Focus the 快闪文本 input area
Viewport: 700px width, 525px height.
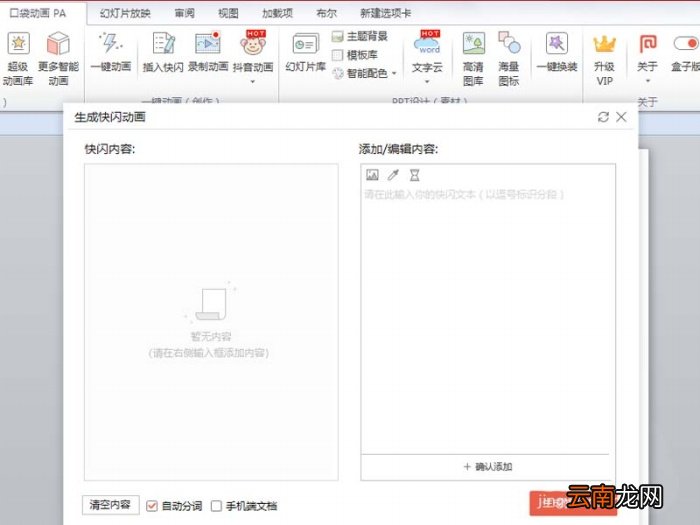488,319
